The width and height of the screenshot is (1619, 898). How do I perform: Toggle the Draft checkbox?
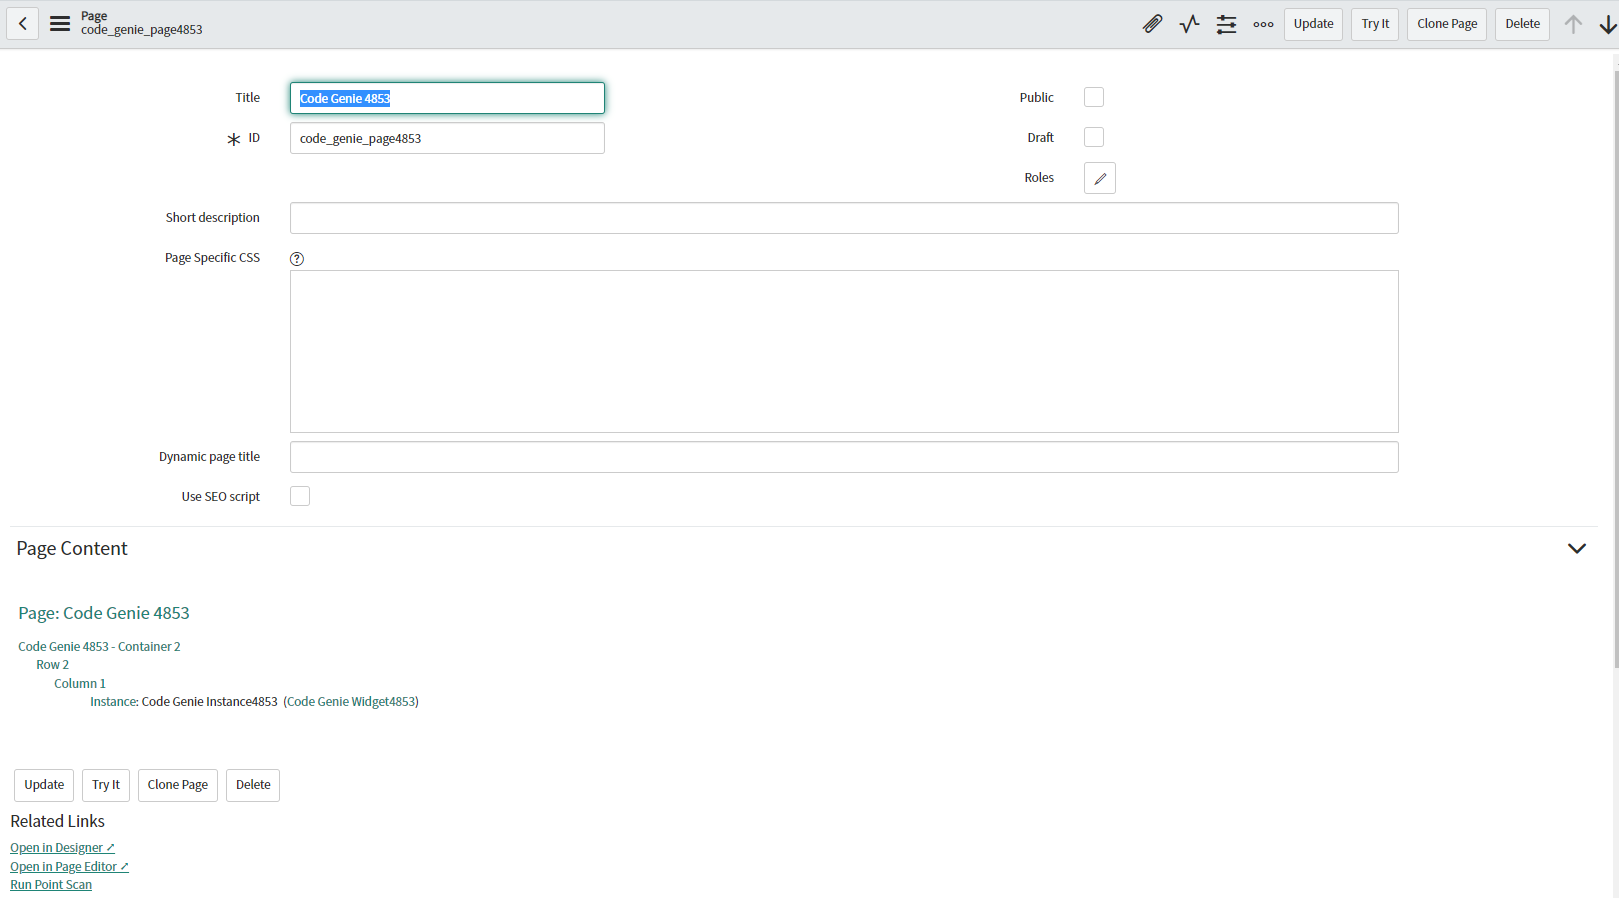pos(1094,137)
